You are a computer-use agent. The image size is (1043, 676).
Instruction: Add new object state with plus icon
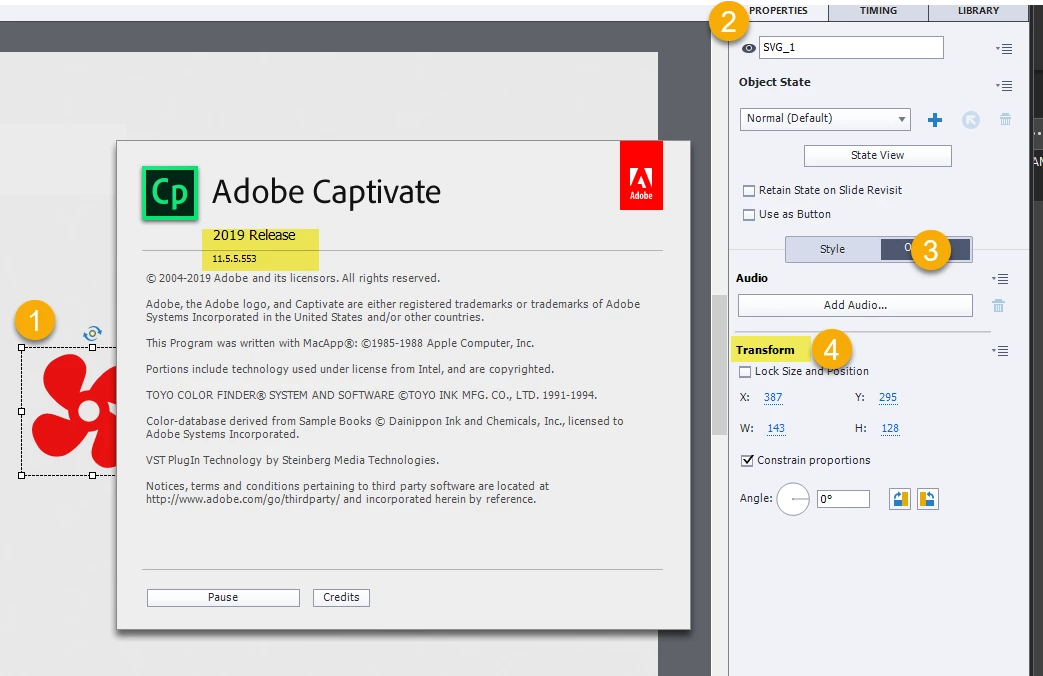click(x=935, y=120)
